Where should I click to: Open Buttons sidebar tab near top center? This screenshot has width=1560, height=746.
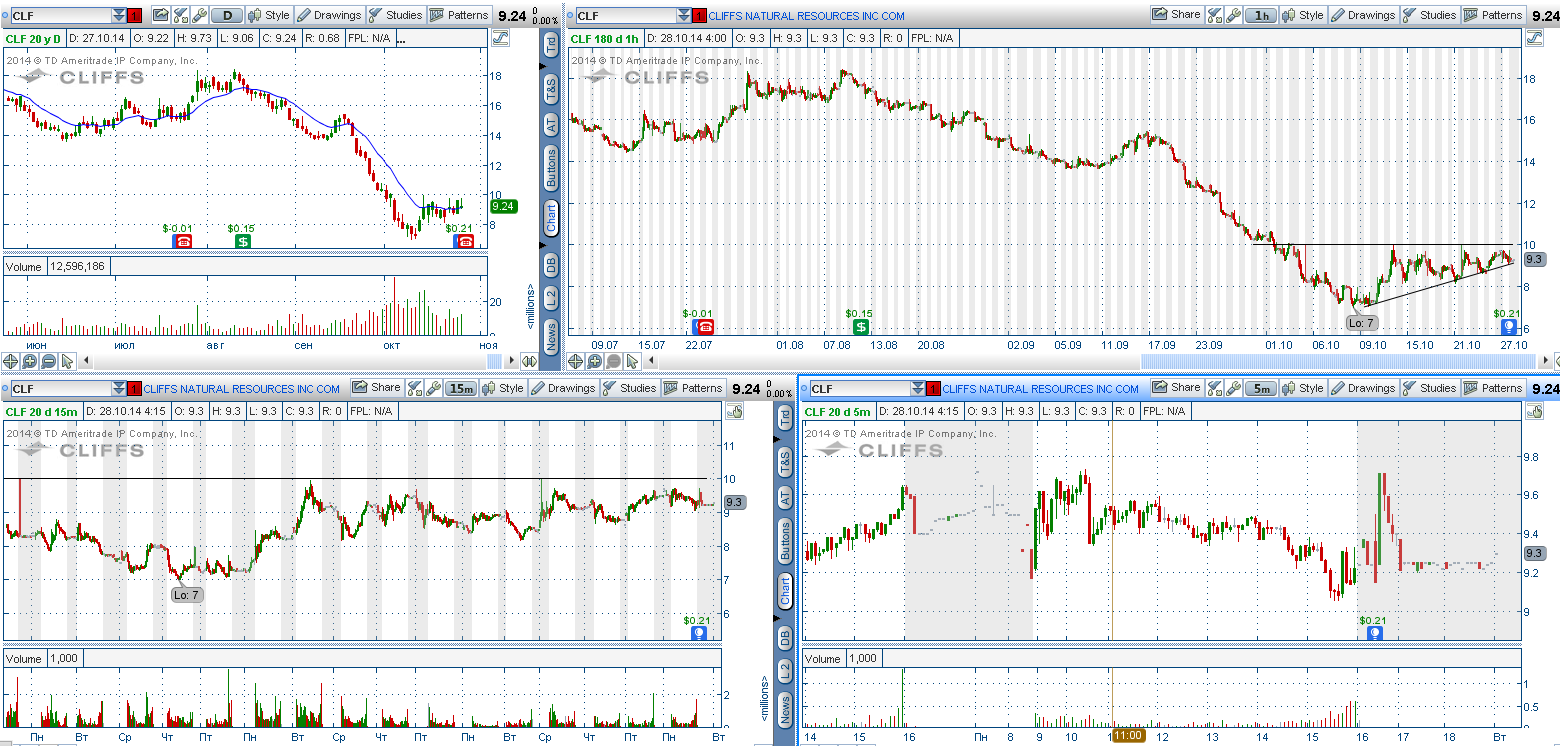tap(550, 168)
